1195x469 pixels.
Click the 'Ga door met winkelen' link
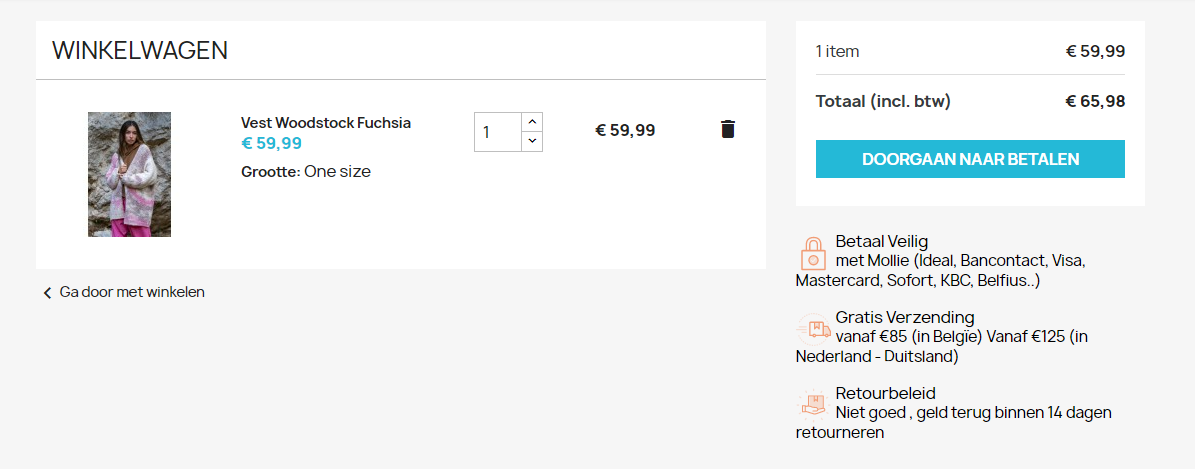click(132, 292)
